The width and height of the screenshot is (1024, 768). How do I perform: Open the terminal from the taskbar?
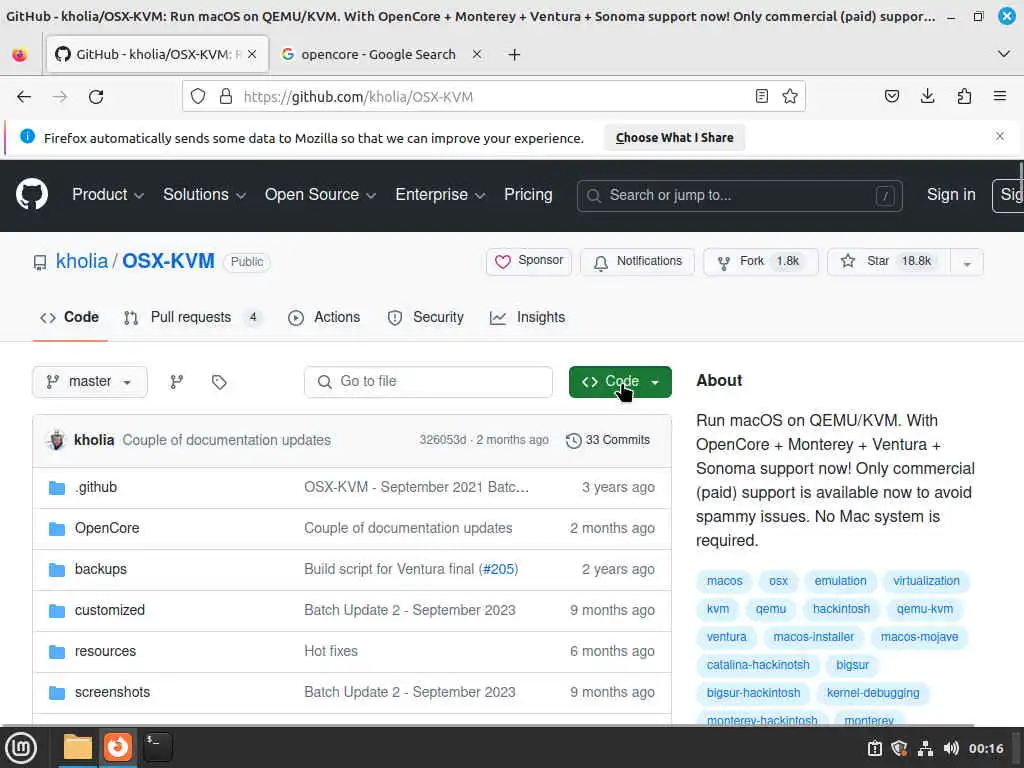point(157,747)
